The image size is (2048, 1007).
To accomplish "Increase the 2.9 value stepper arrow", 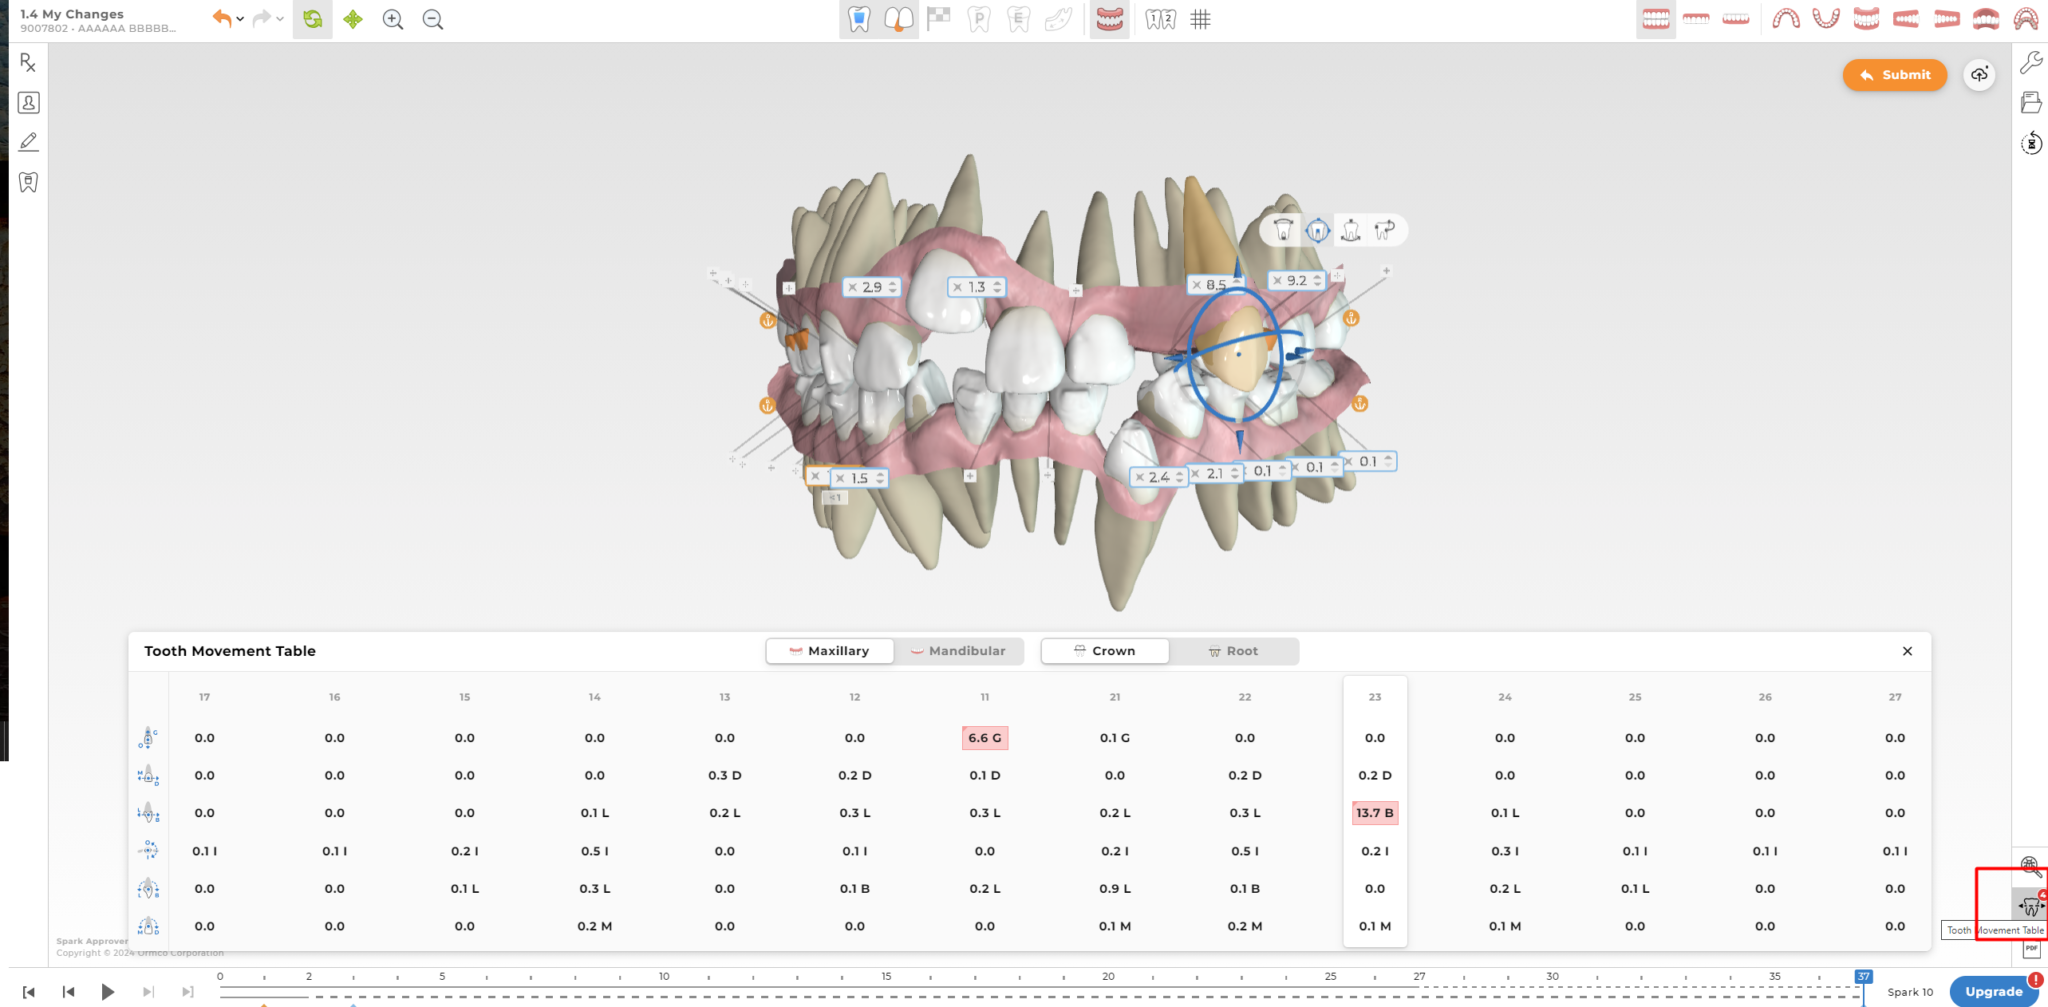I will 892,283.
